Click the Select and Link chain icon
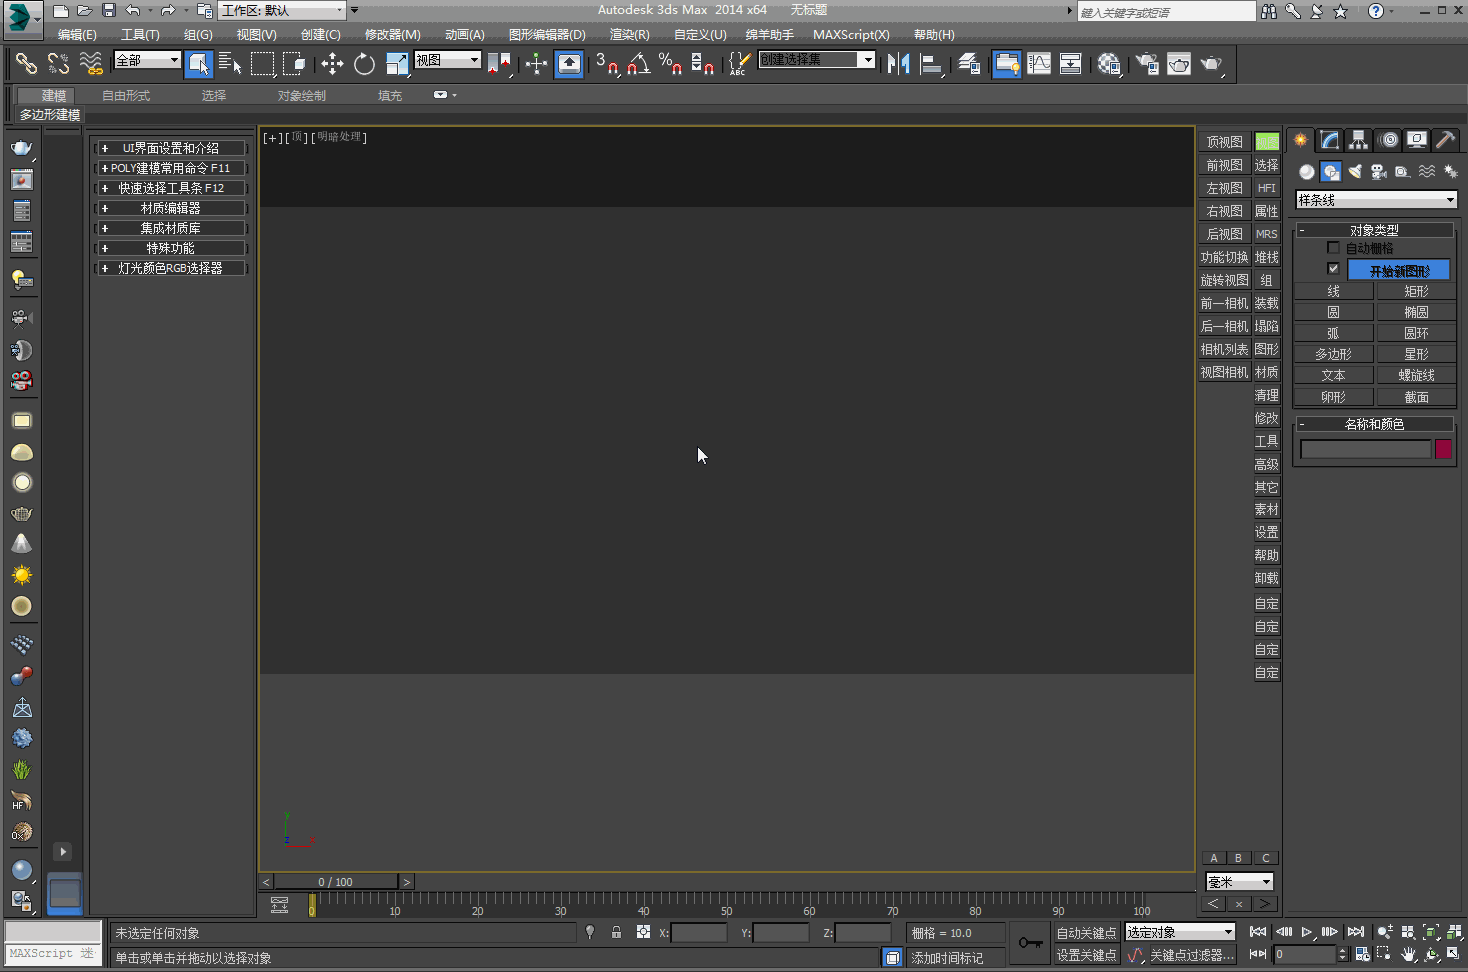 [x=26, y=64]
